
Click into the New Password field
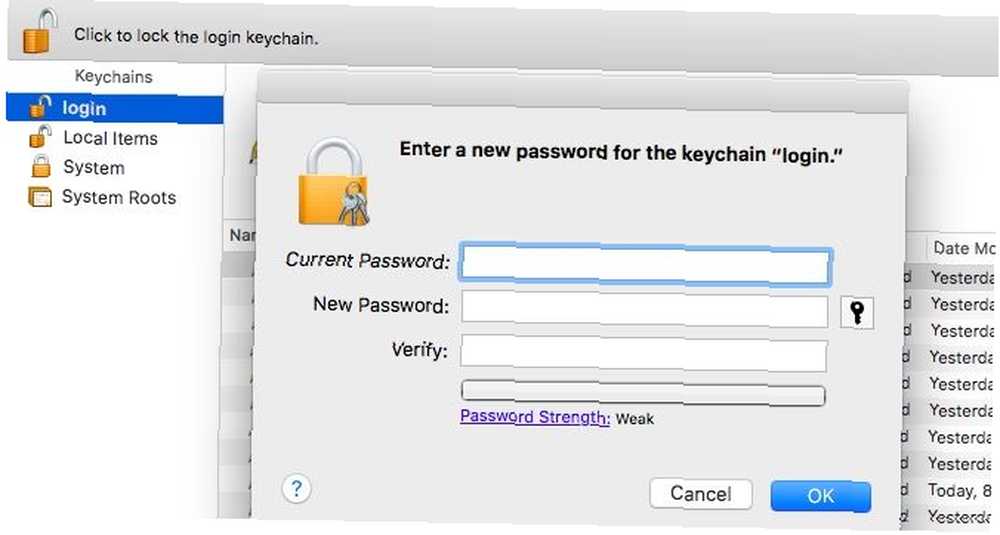click(x=644, y=309)
